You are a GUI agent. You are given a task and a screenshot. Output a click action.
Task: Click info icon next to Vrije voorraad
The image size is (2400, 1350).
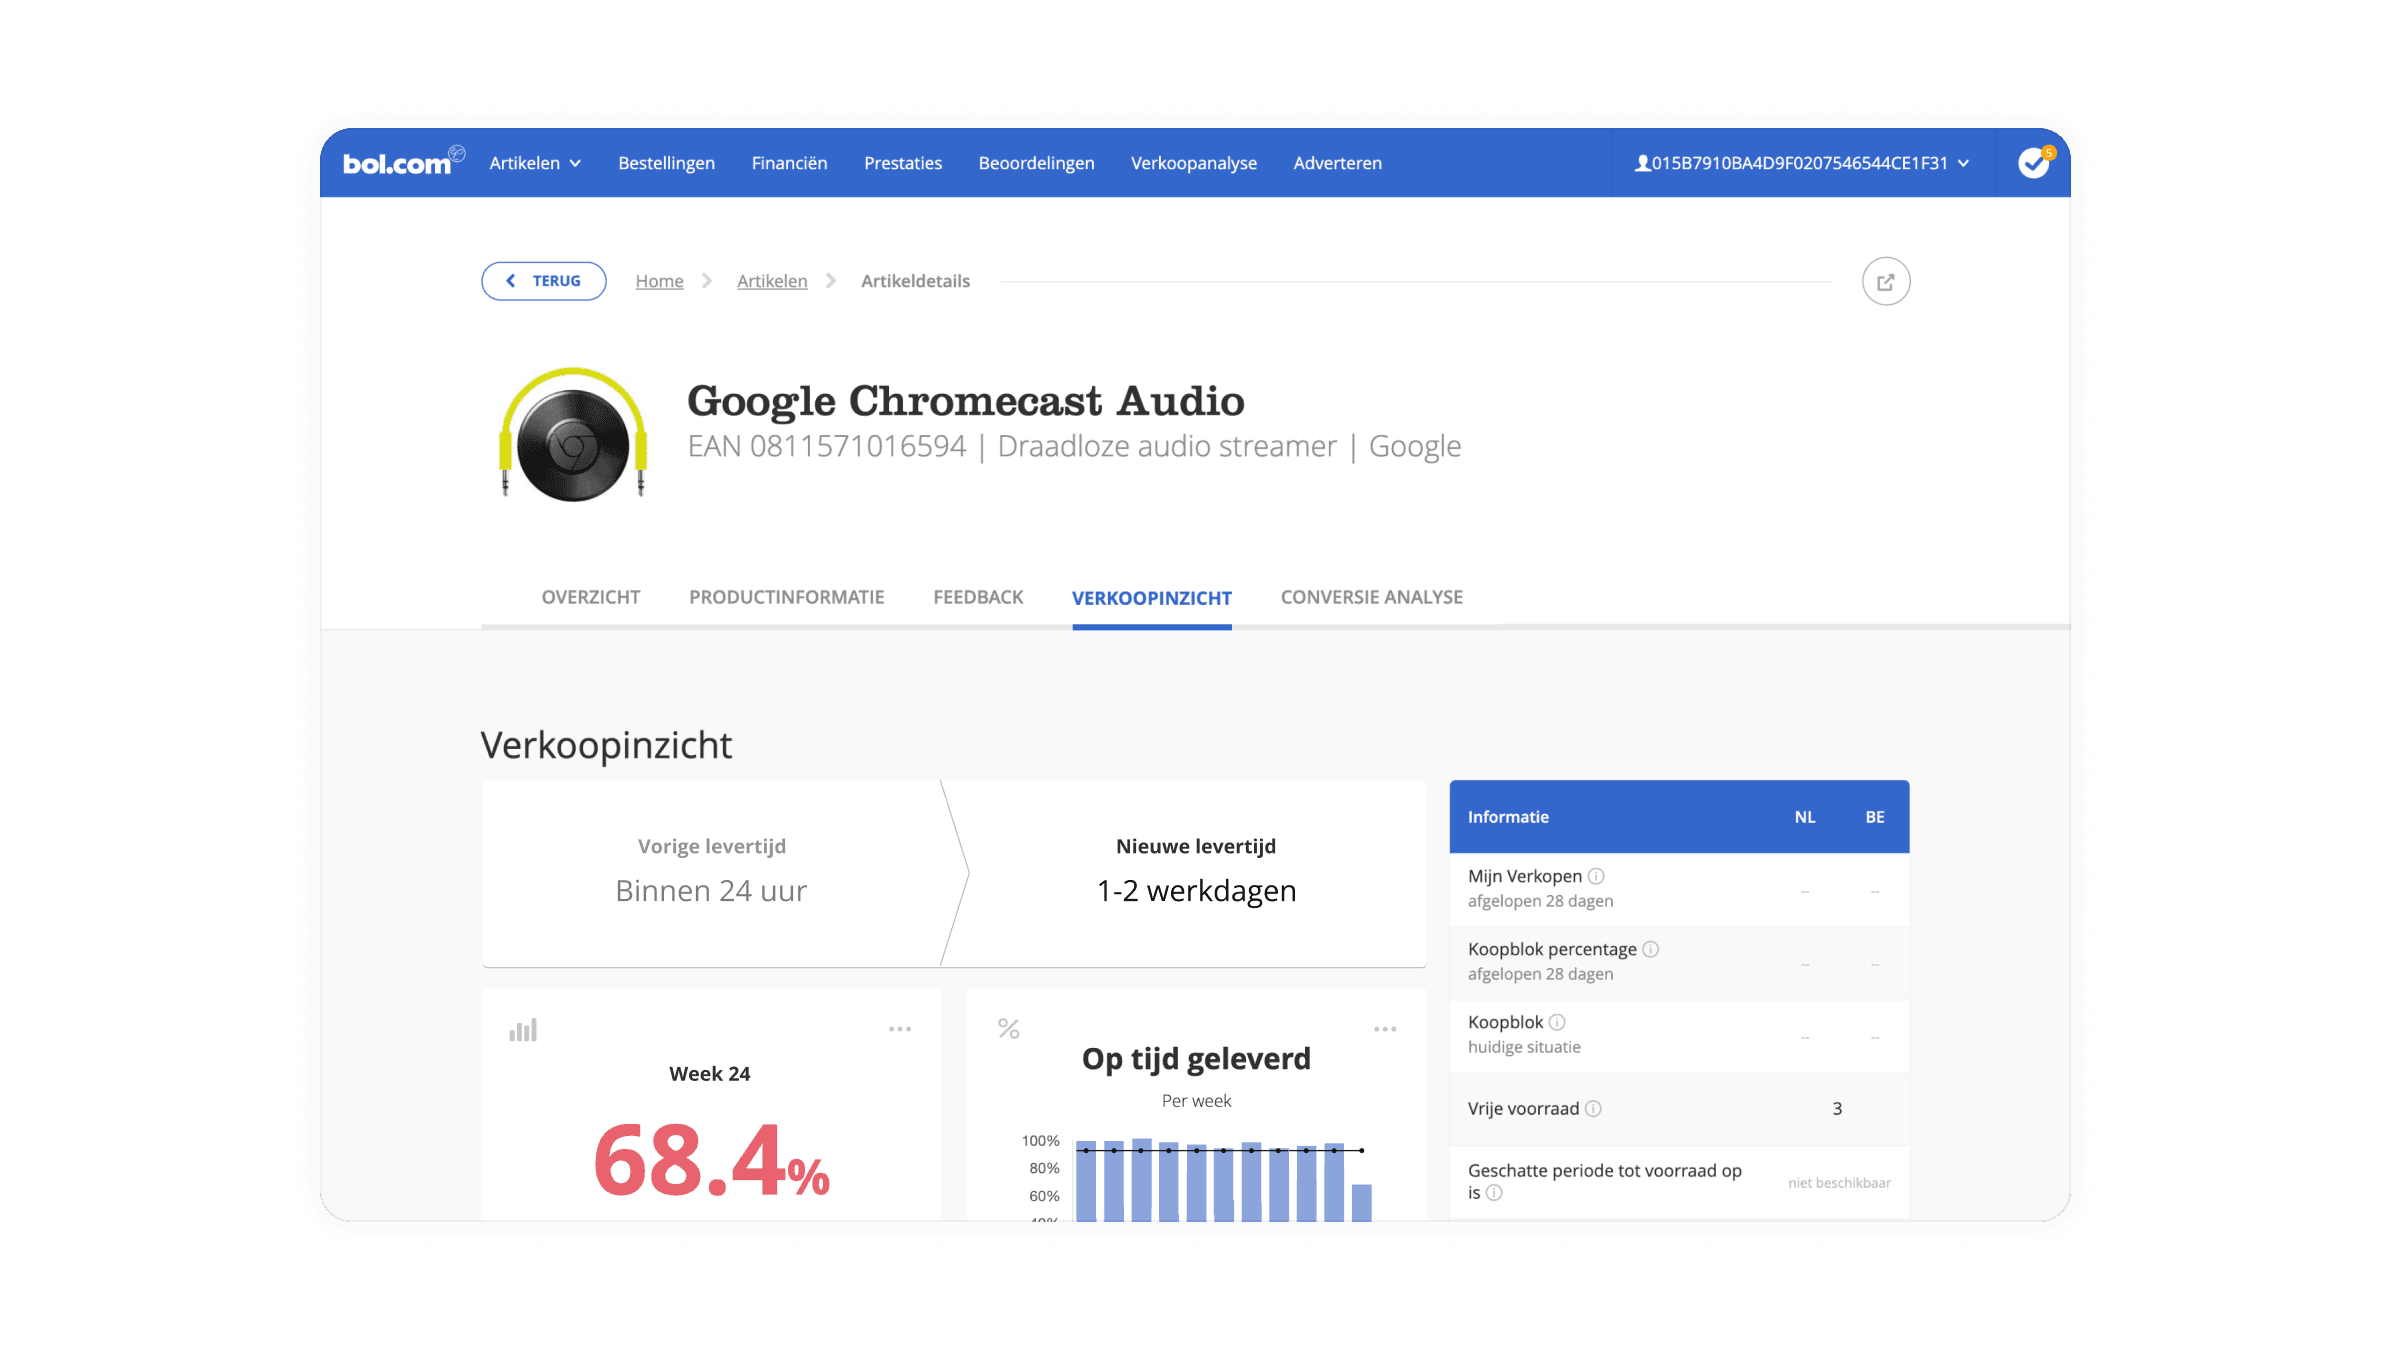pyautogui.click(x=1593, y=1108)
